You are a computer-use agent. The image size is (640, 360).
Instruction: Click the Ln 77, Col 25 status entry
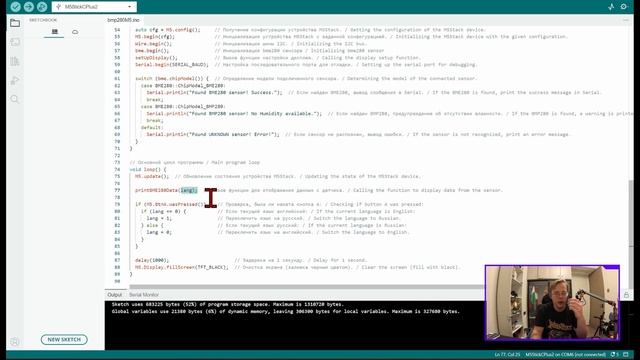tap(507, 355)
